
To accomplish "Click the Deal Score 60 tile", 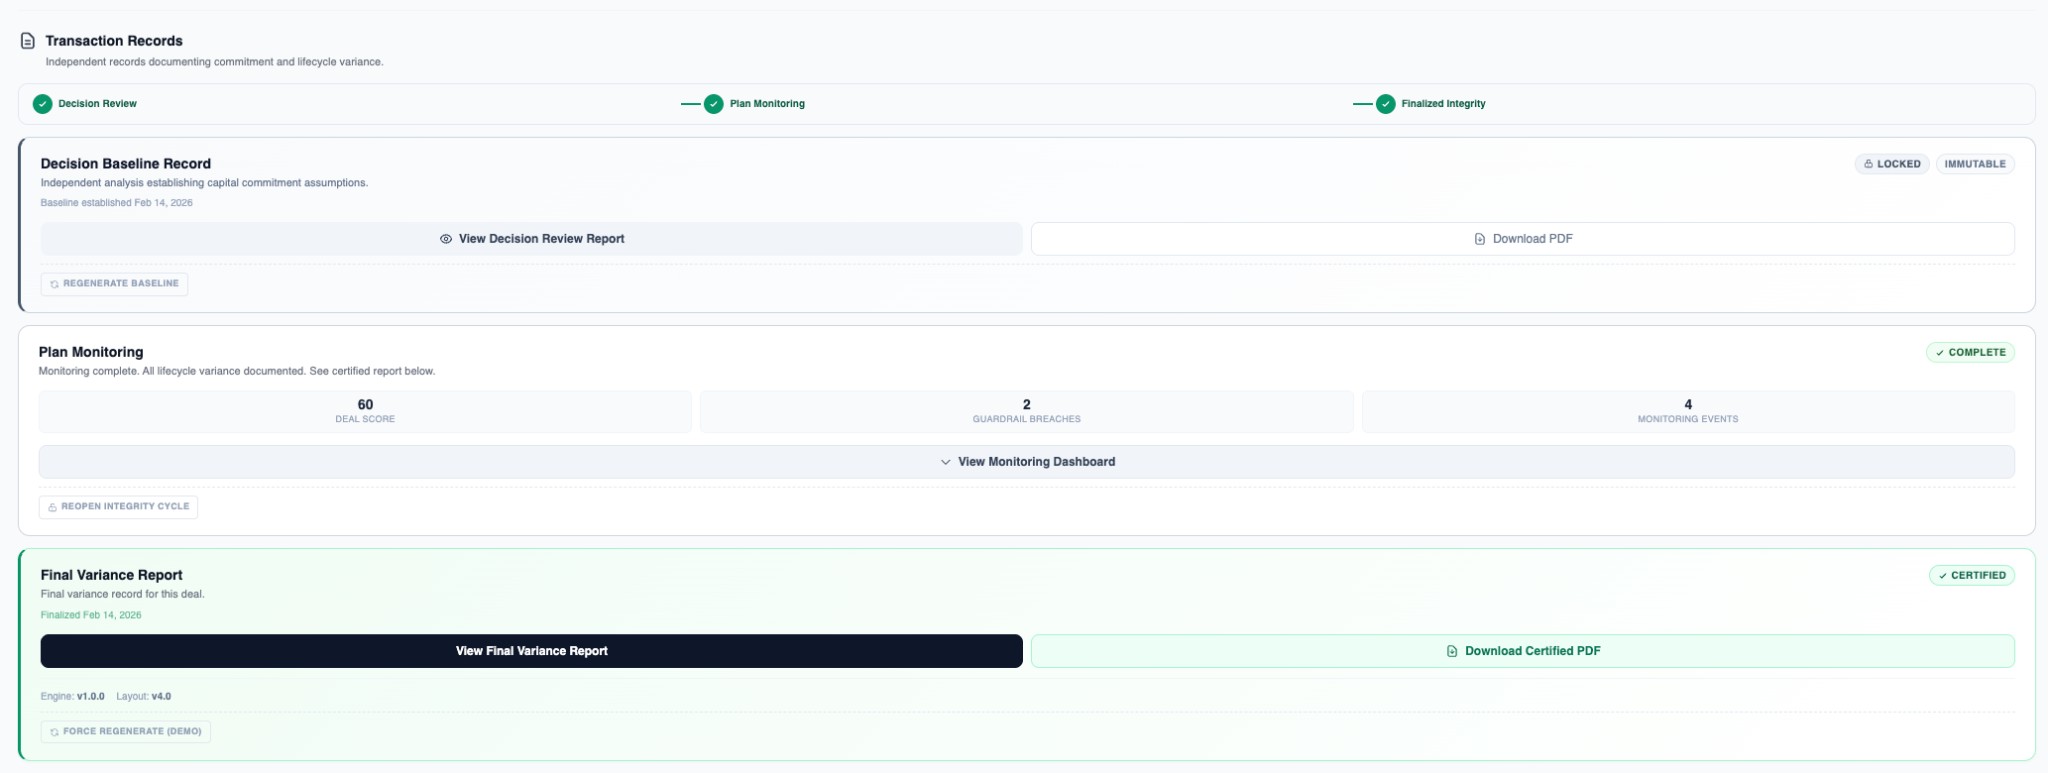I will pos(365,412).
